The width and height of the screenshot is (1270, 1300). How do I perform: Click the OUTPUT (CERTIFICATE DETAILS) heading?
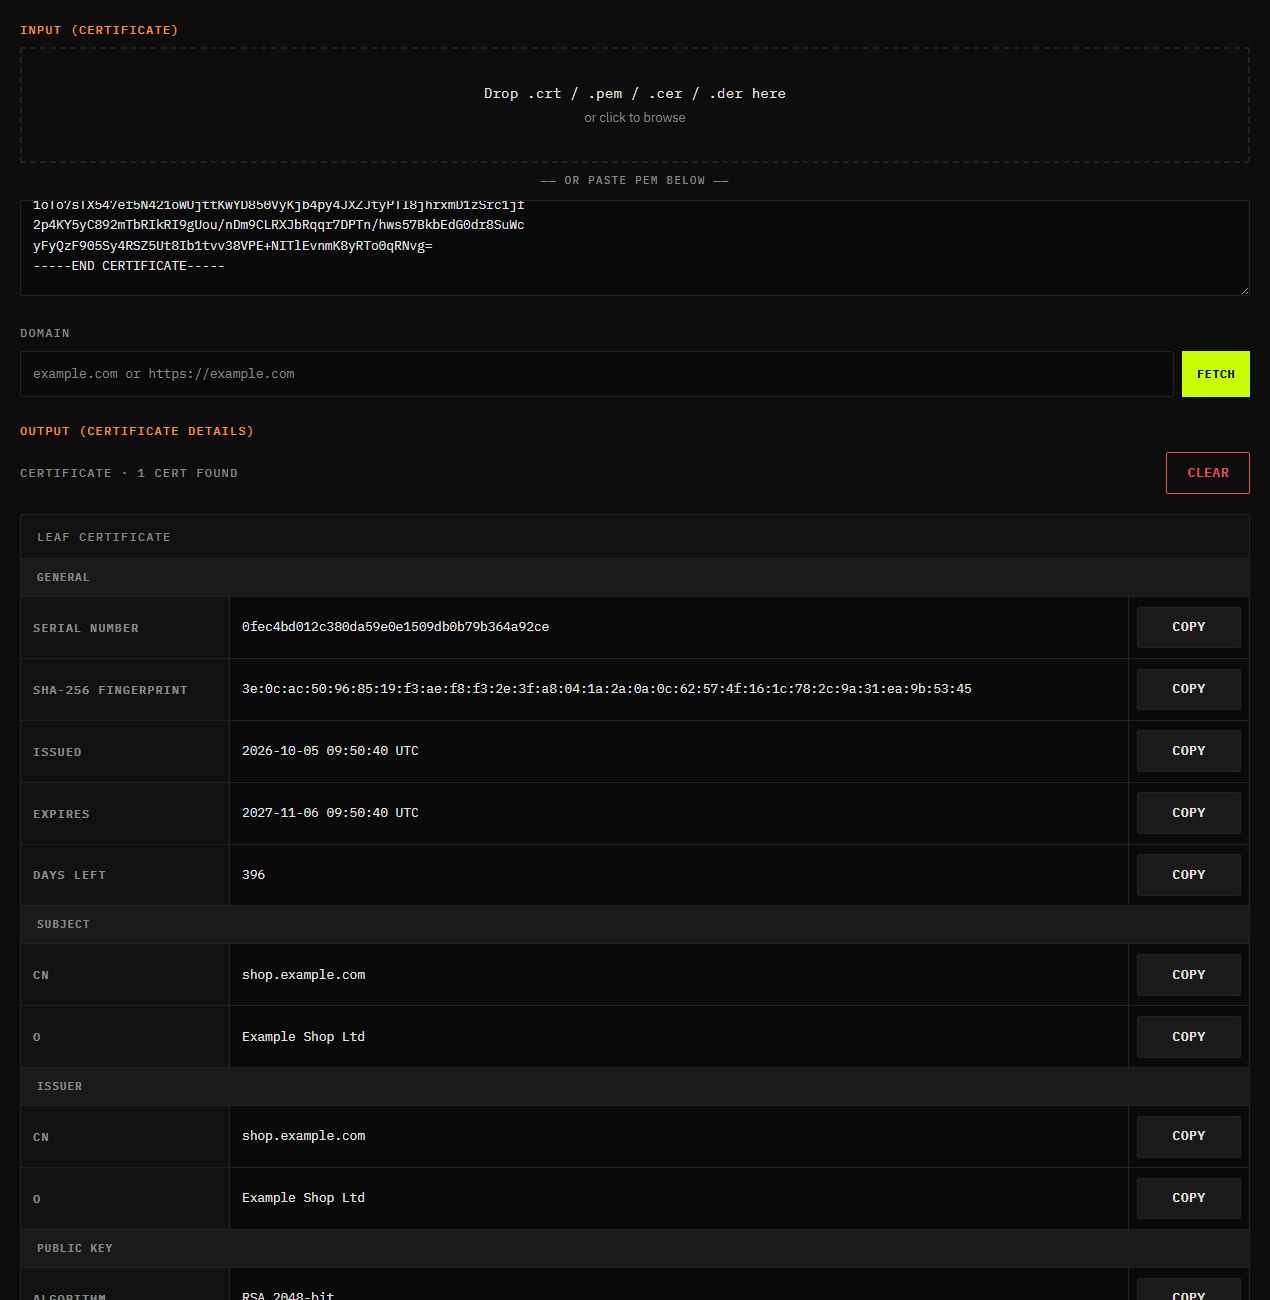(x=137, y=432)
